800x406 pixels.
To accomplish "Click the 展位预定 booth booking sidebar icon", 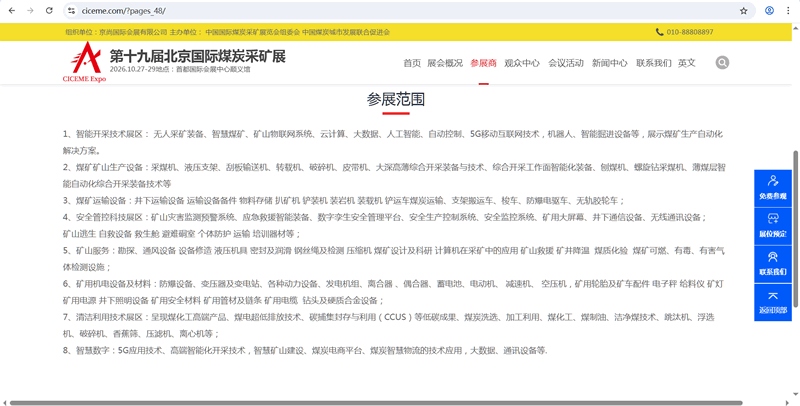I will click(773, 225).
